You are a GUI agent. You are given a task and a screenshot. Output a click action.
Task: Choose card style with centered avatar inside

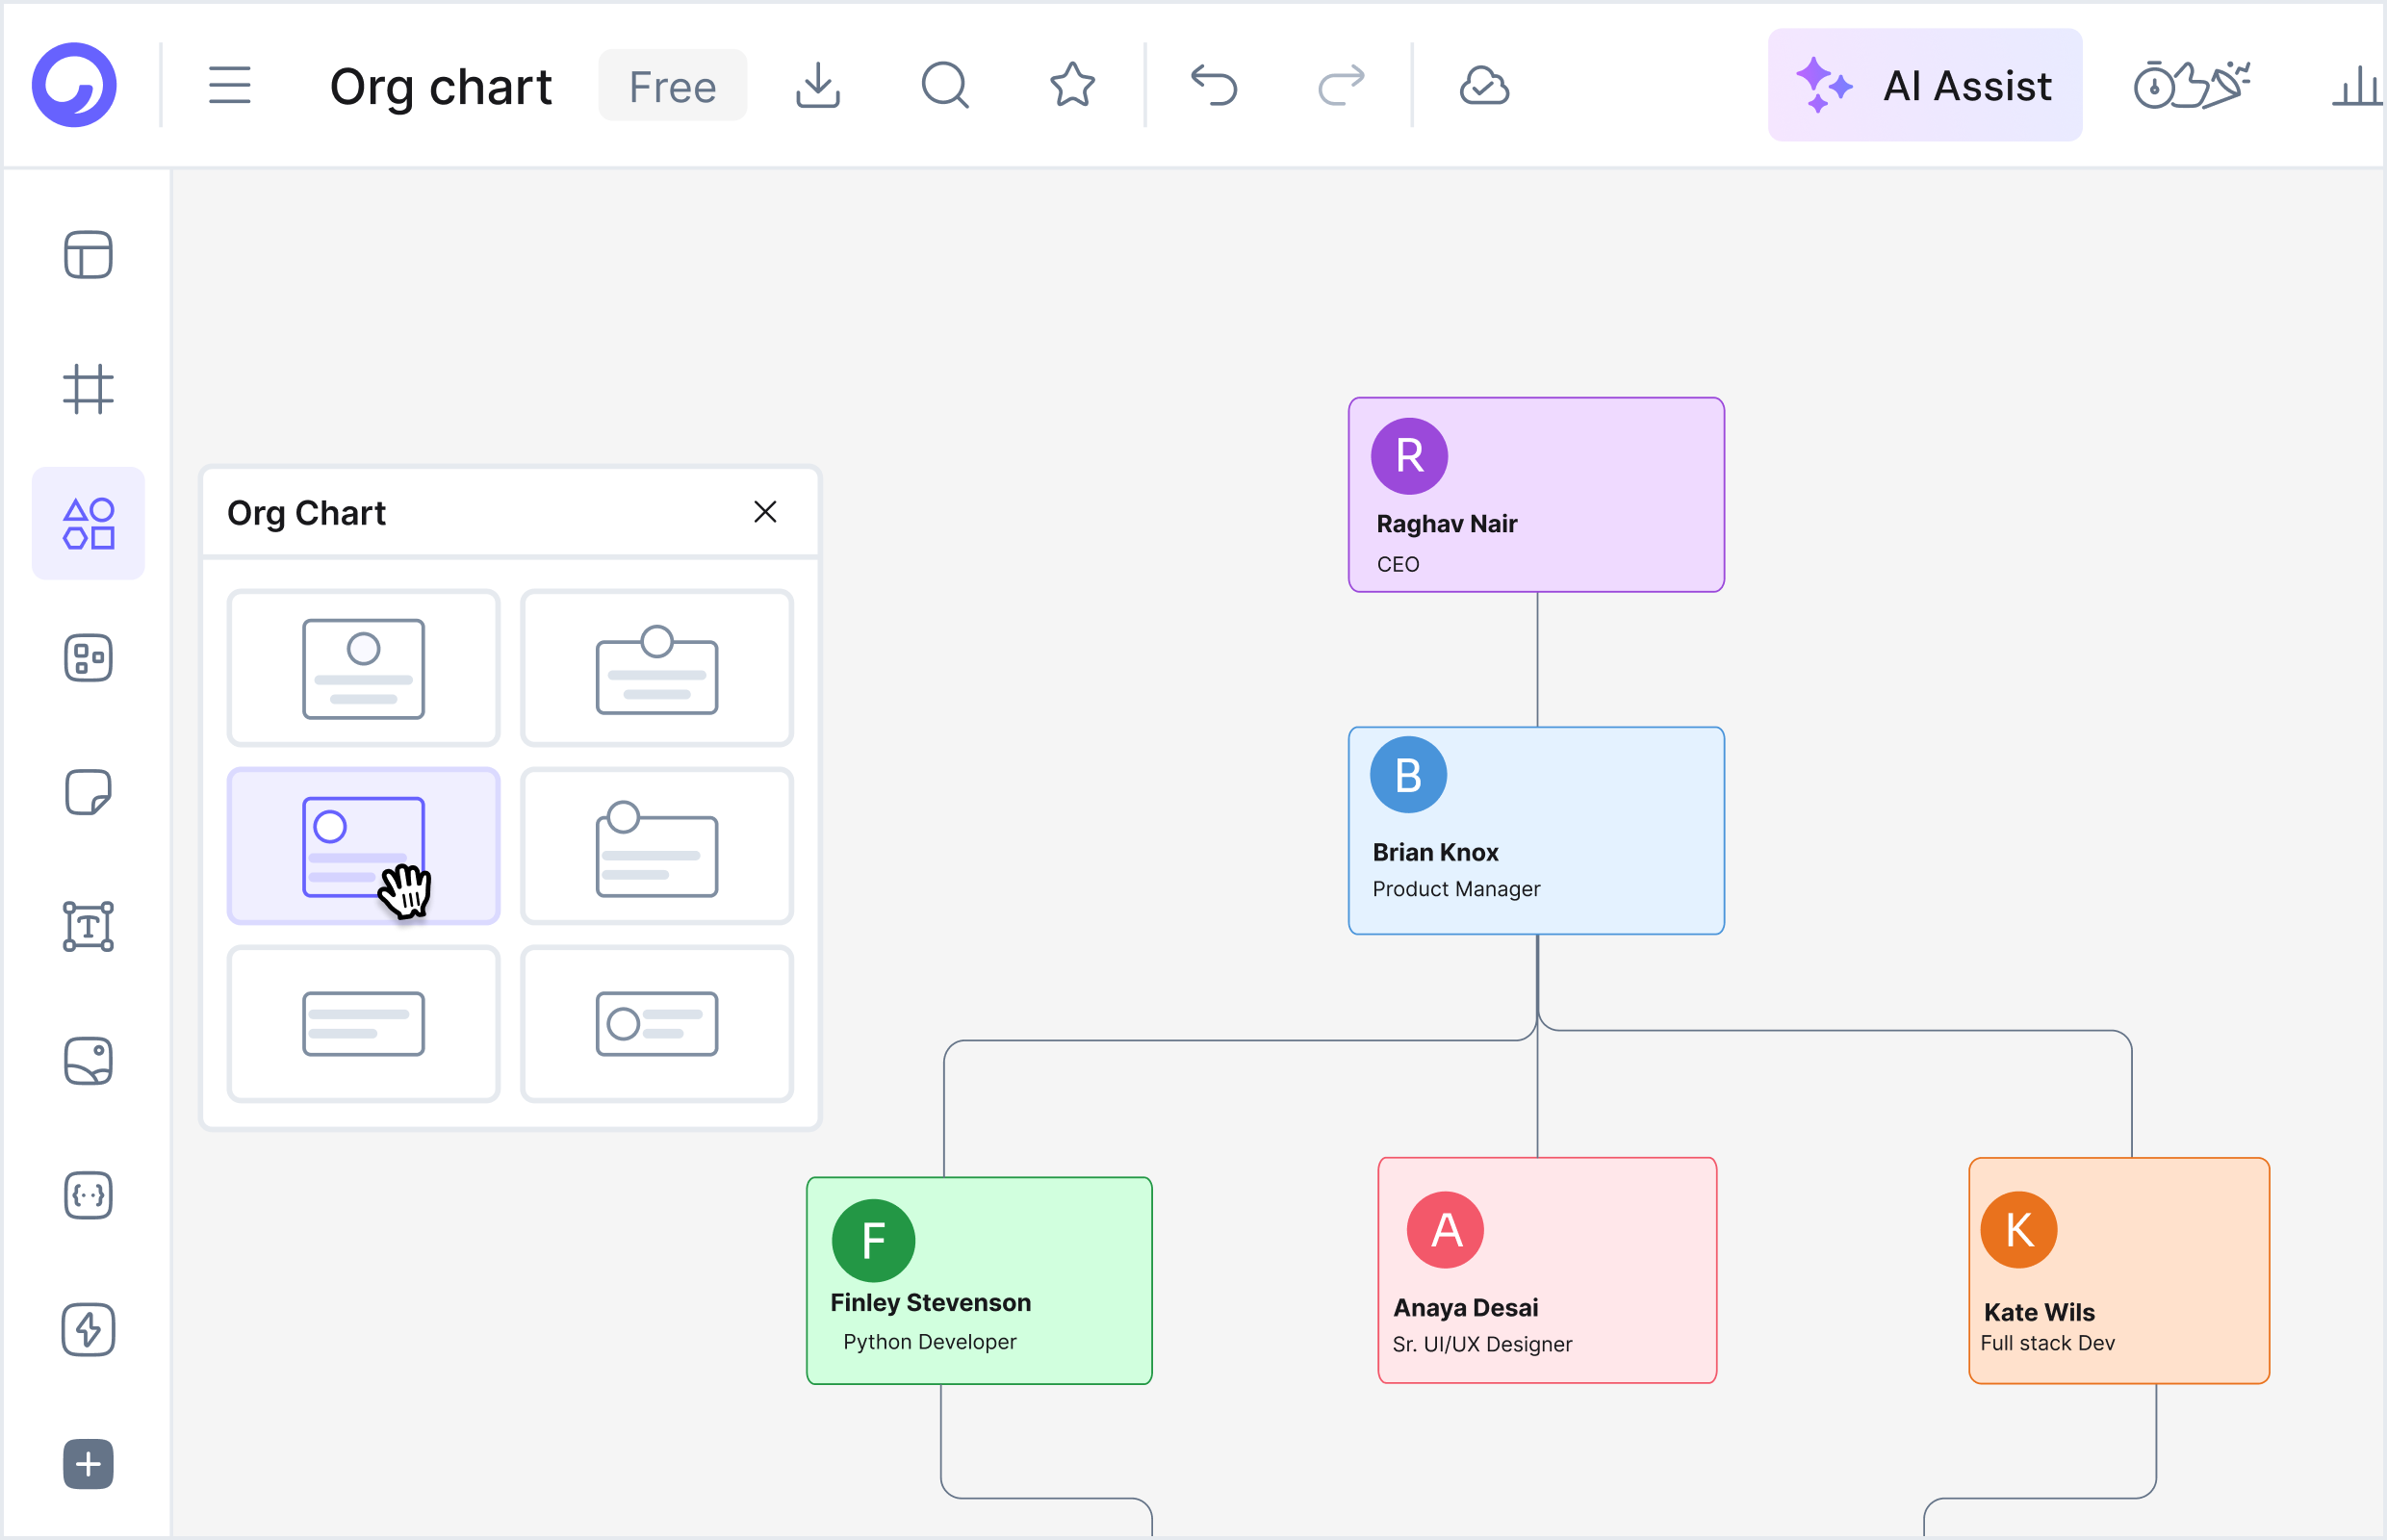[x=363, y=668]
